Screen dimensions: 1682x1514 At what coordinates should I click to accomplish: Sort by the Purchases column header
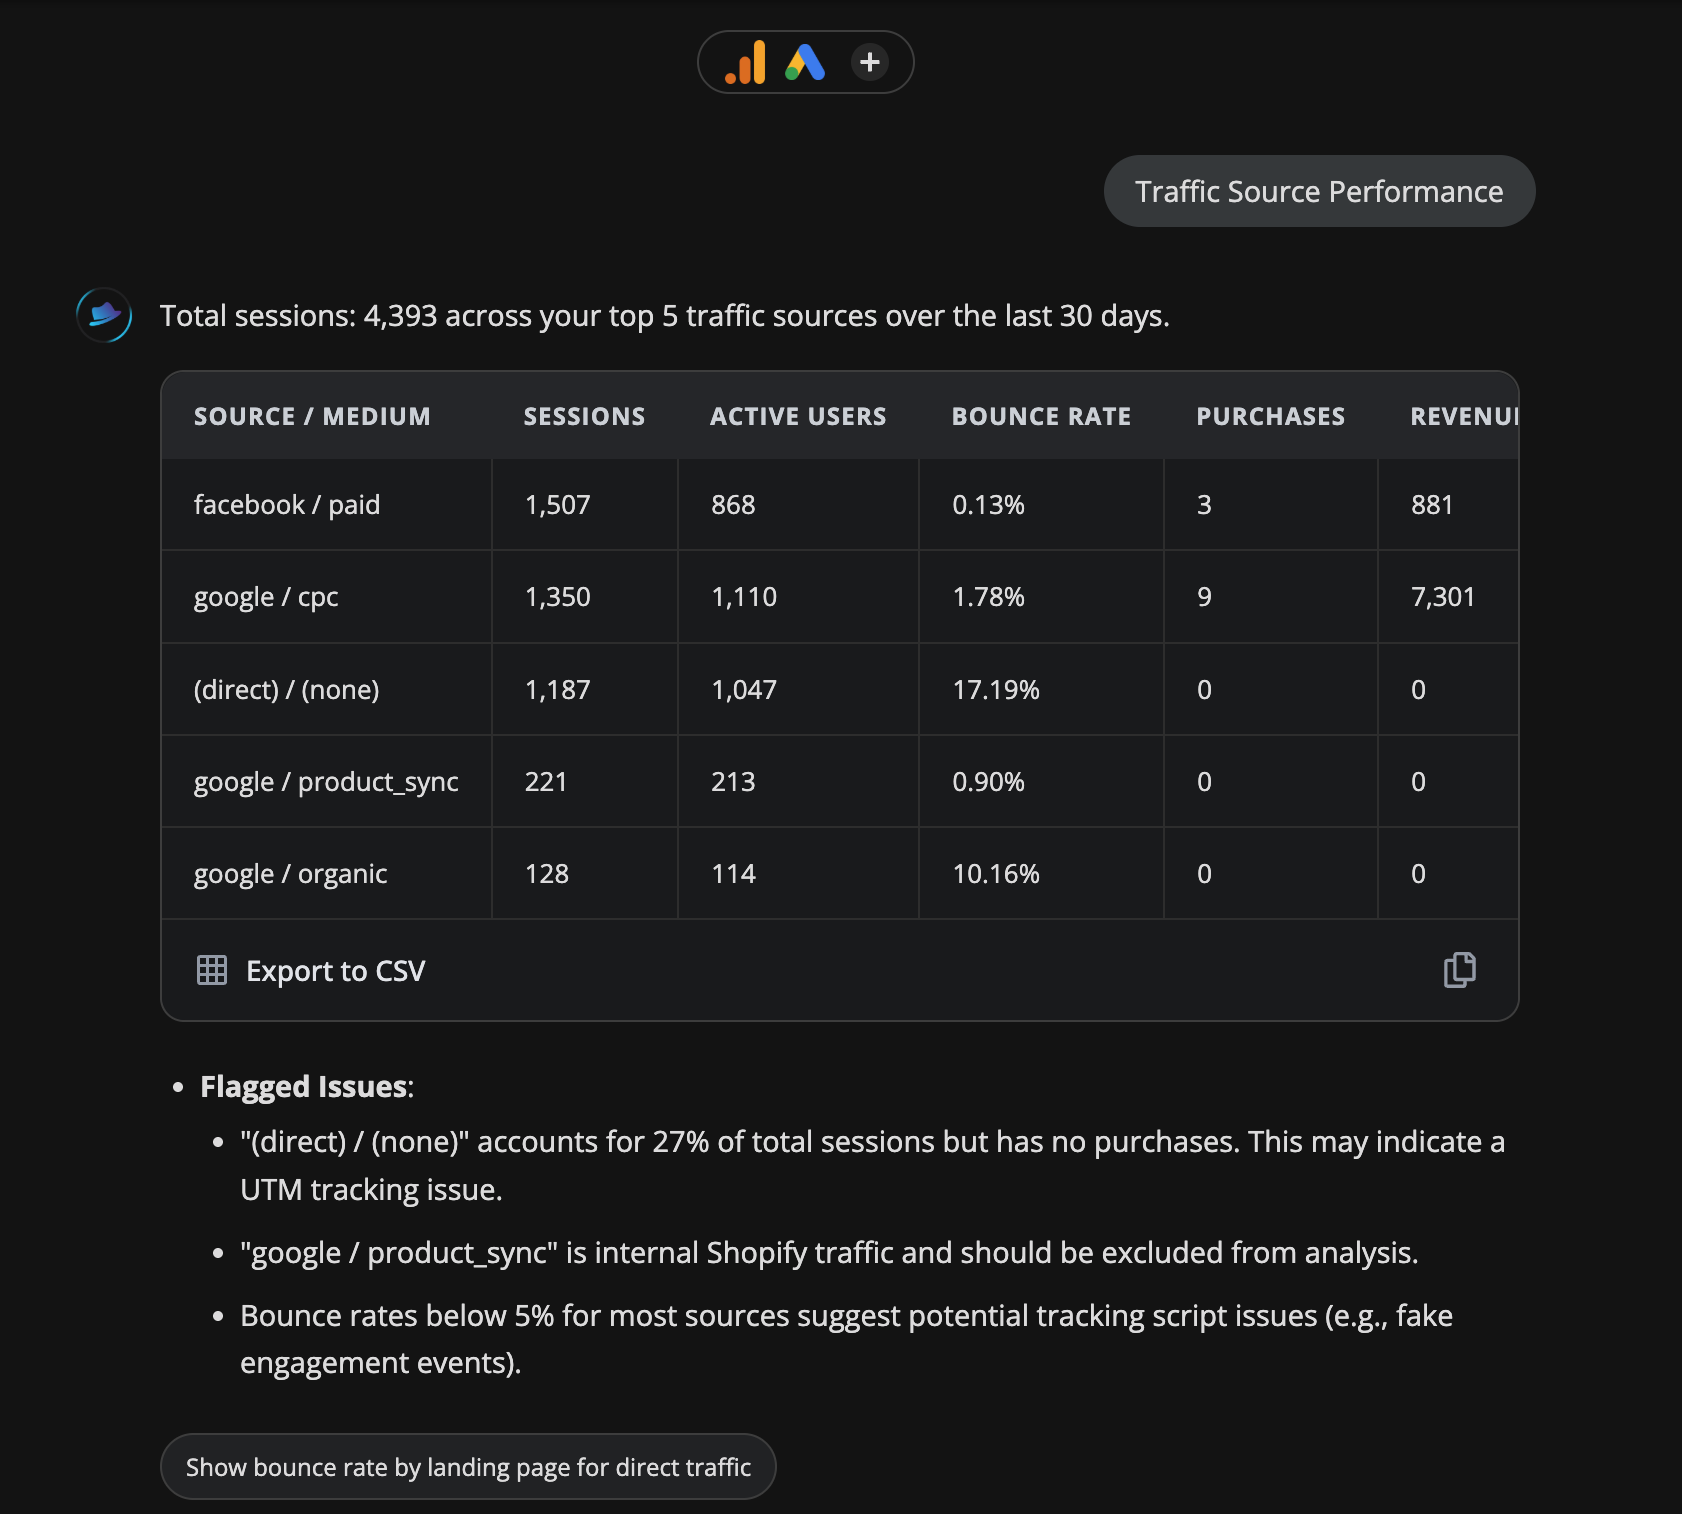(1270, 416)
